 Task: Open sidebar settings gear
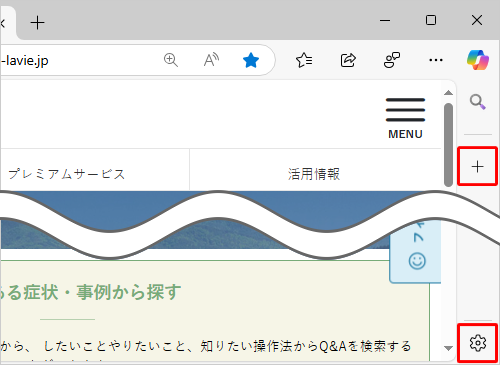[478, 343]
